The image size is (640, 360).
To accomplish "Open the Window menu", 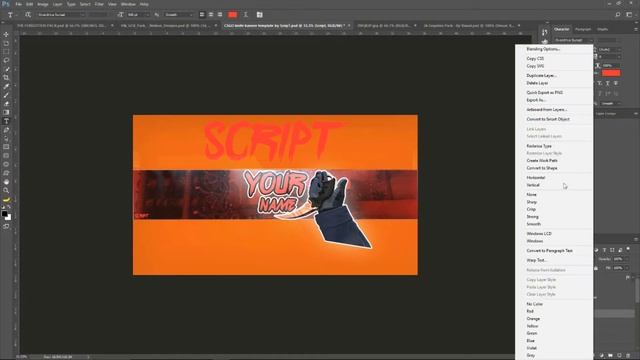I will pos(128,4).
